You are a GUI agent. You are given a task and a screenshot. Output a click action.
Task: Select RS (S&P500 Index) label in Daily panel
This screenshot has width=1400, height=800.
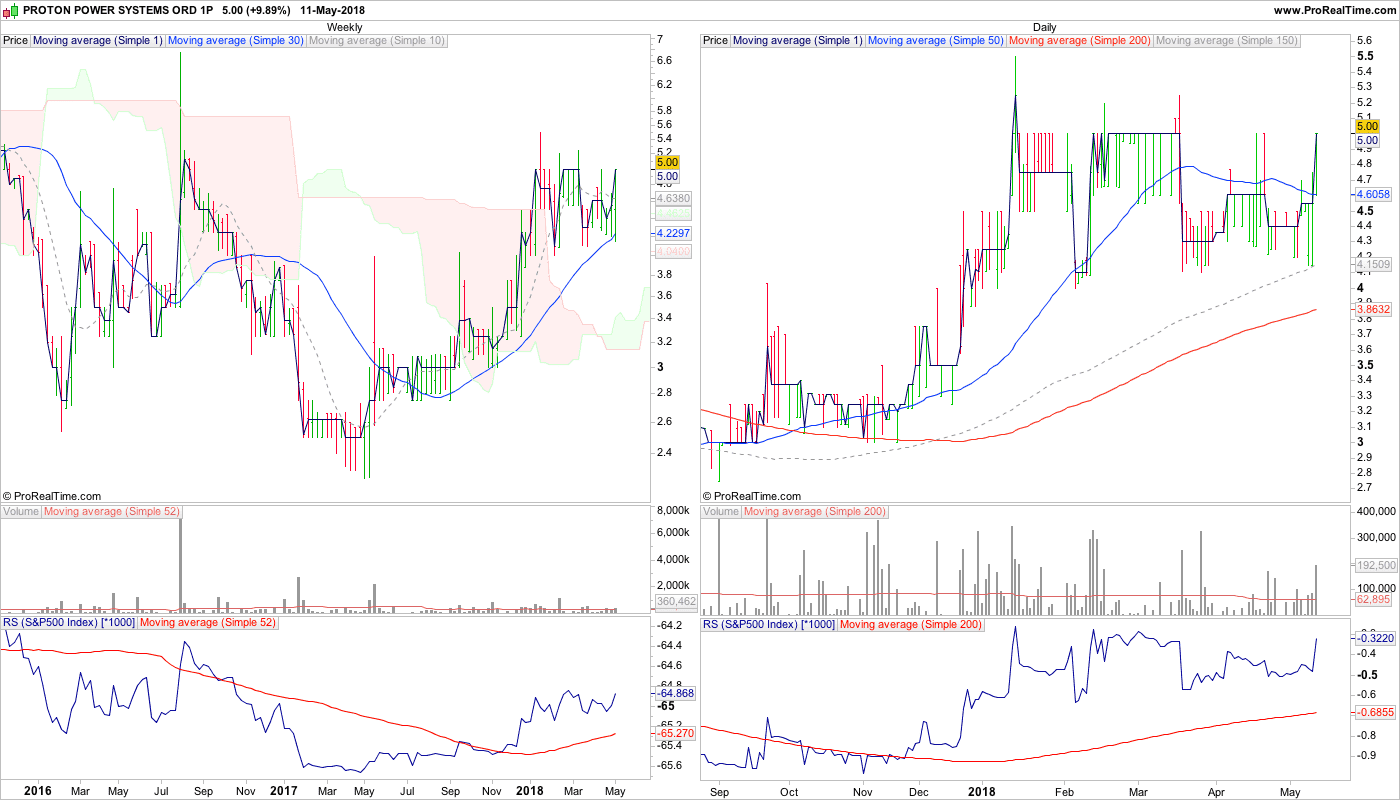[768, 623]
